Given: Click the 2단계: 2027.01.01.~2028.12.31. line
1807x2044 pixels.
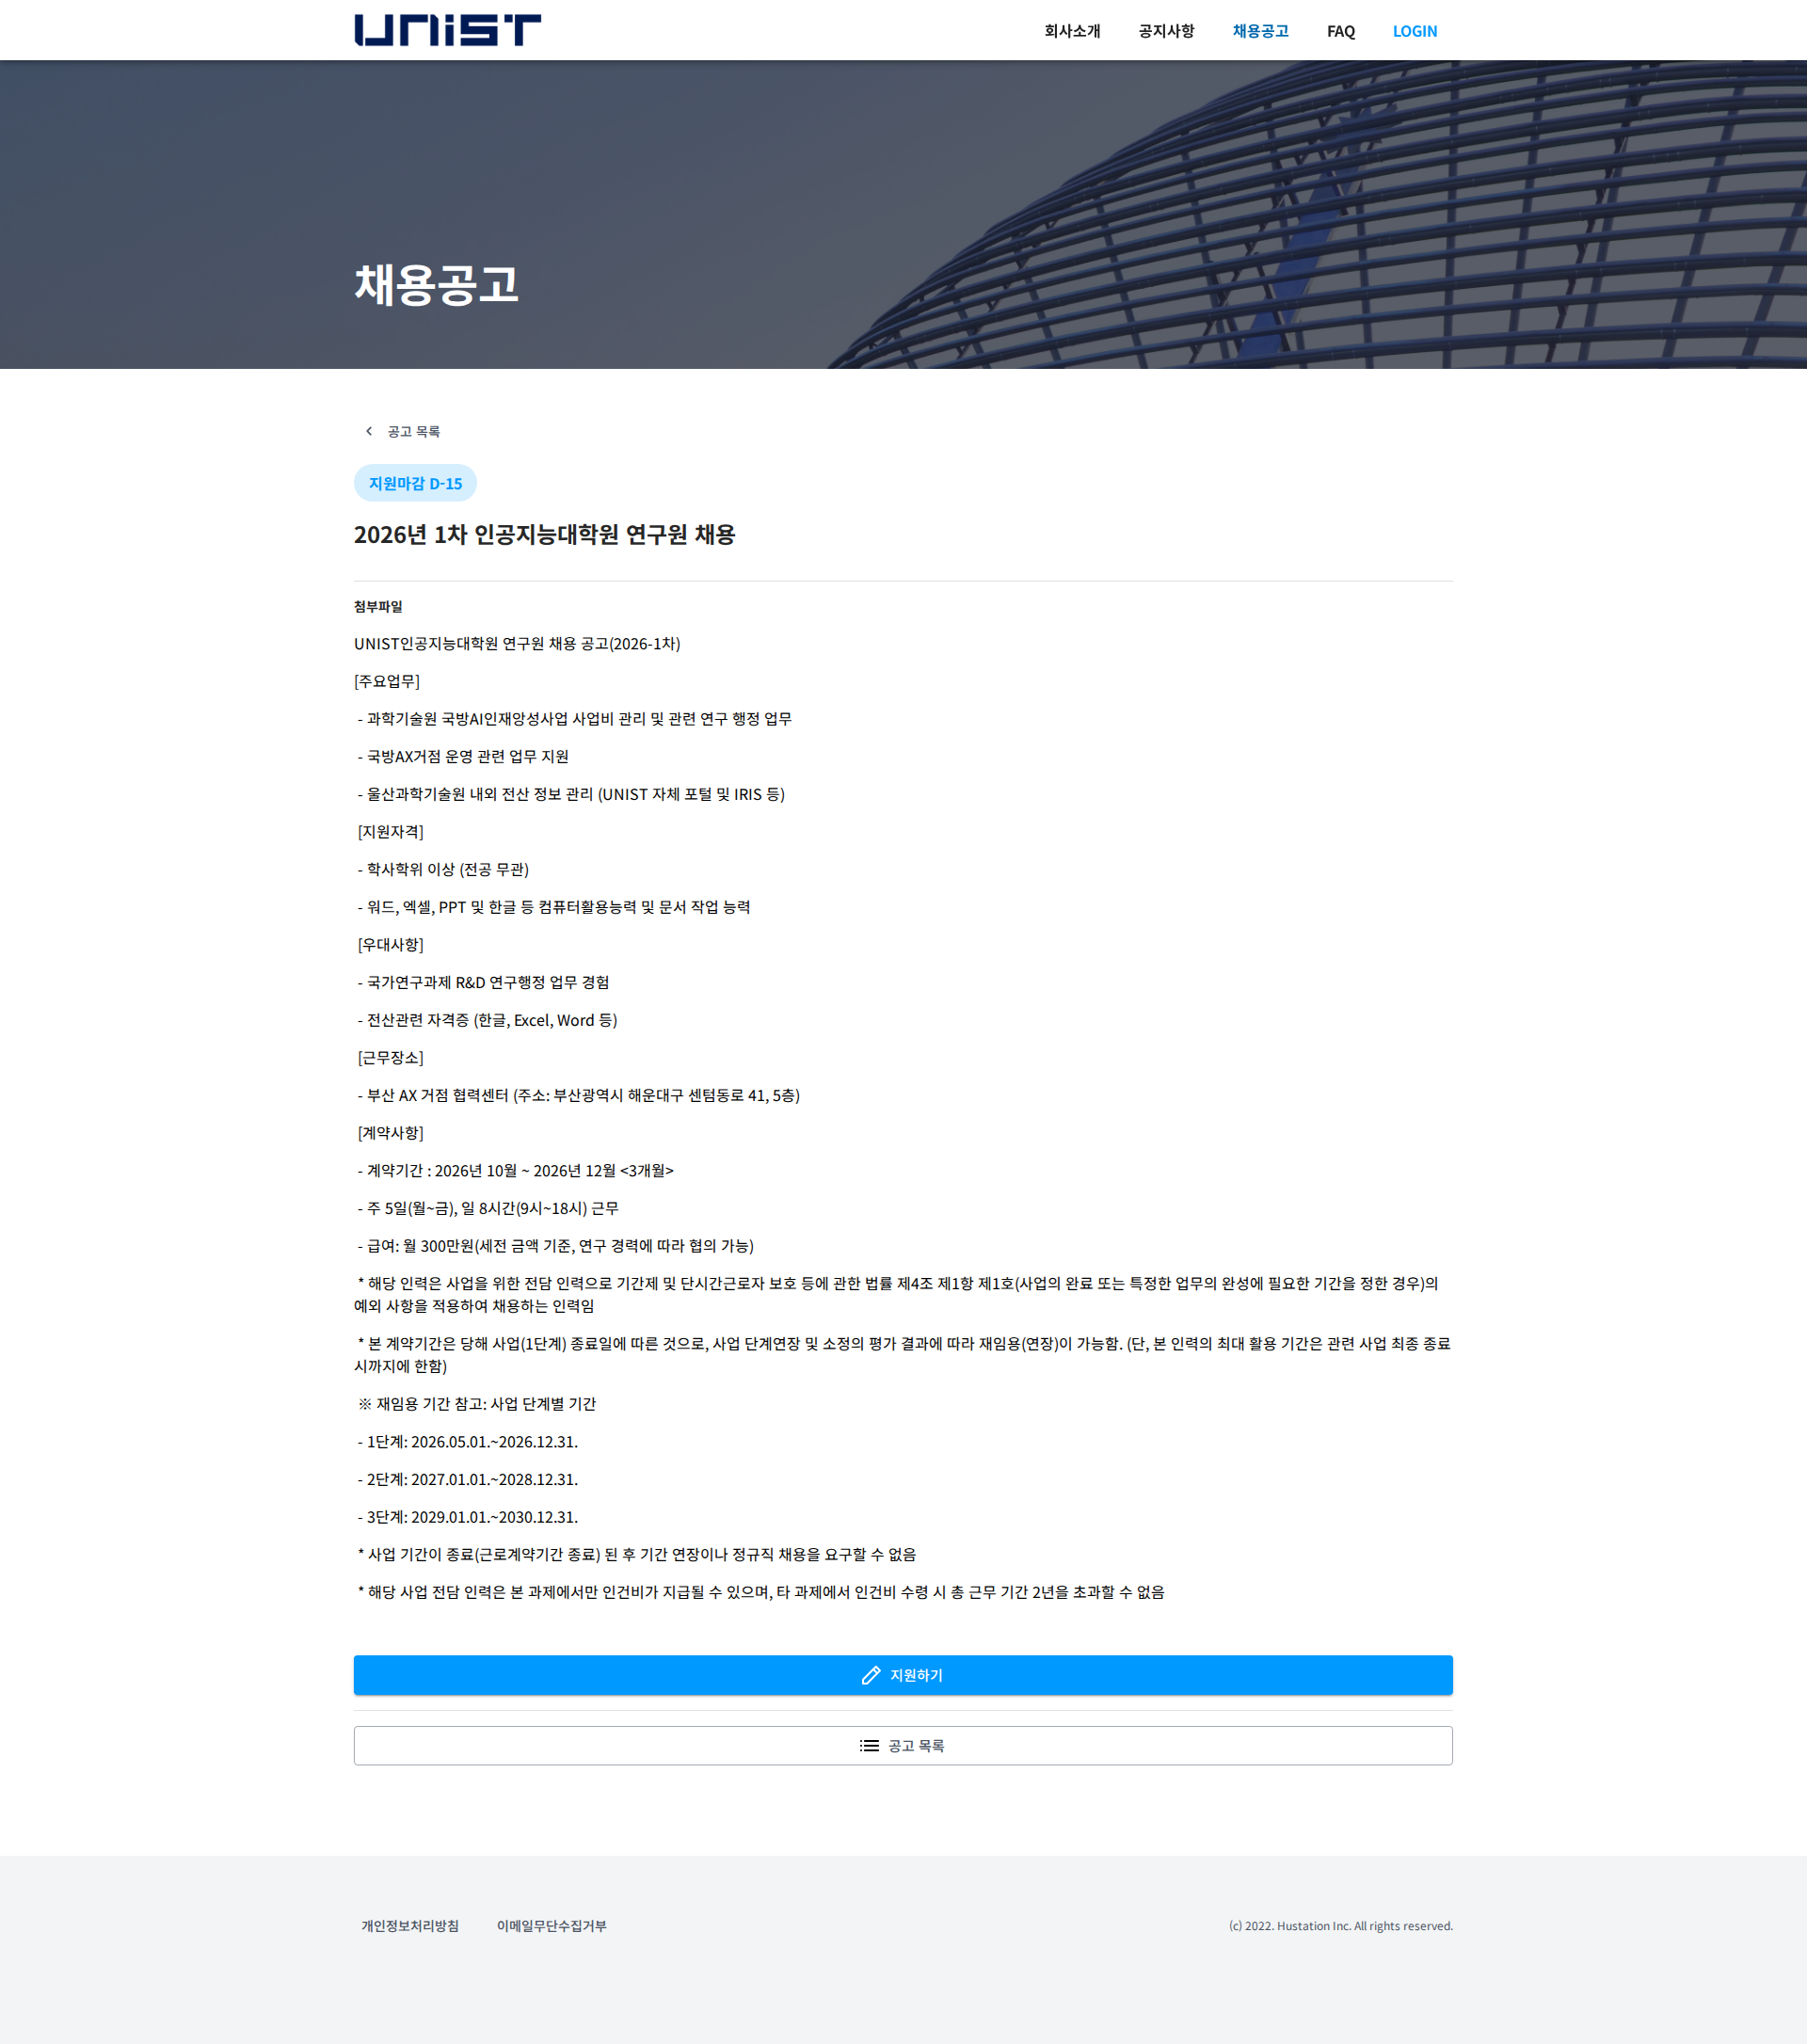Looking at the screenshot, I should [x=468, y=1480].
